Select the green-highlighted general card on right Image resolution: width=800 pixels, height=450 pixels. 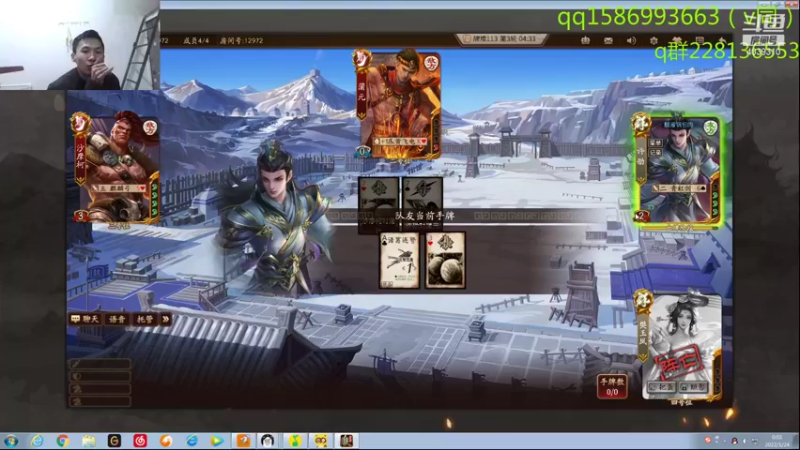click(x=679, y=171)
